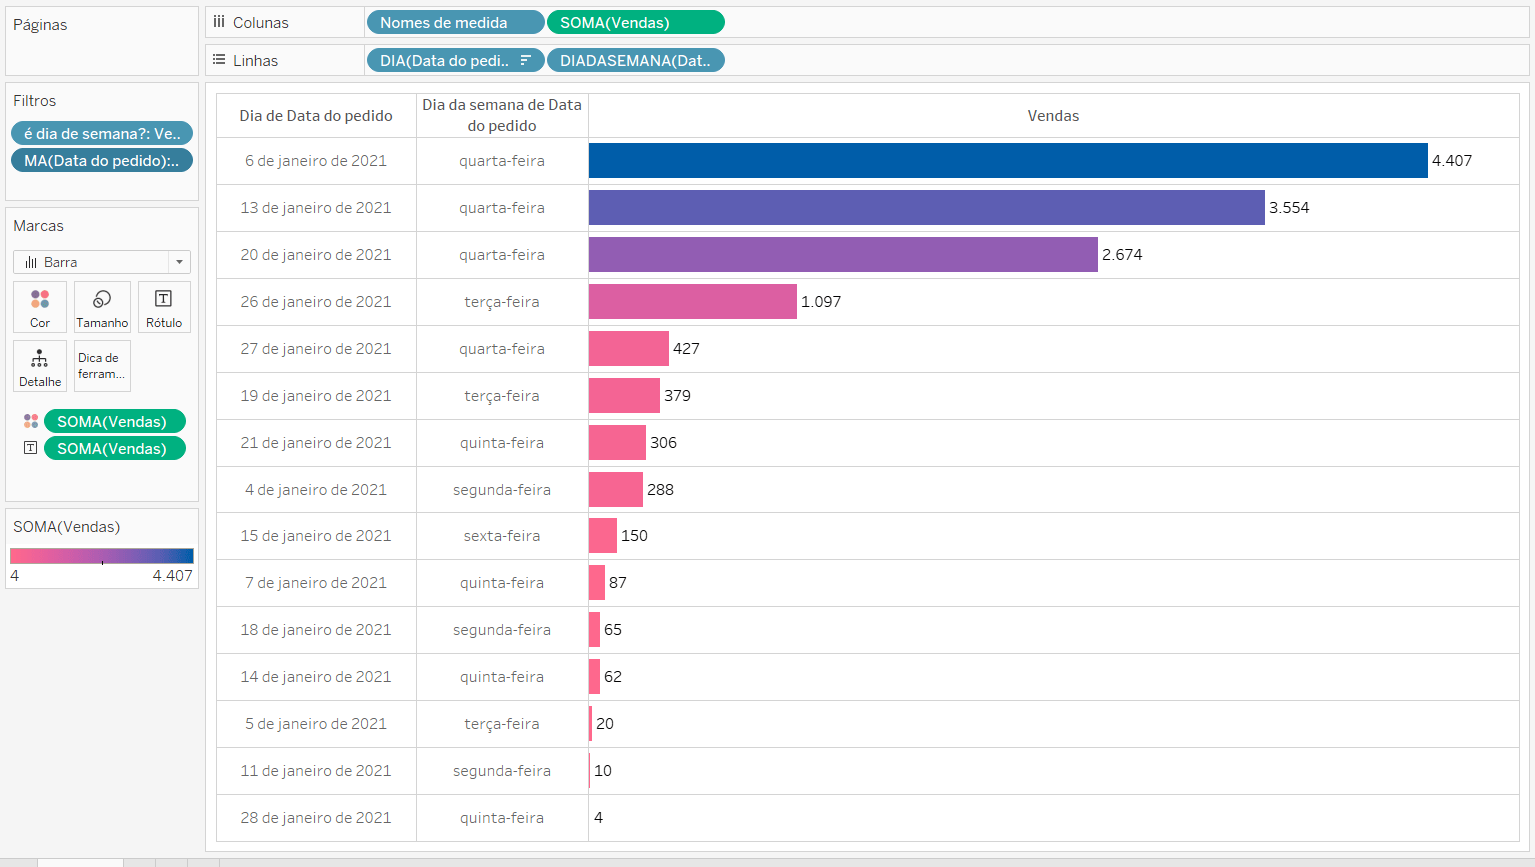This screenshot has width=1535, height=867.
Task: Click the Dia de Data do pedido header
Action: [x=316, y=116]
